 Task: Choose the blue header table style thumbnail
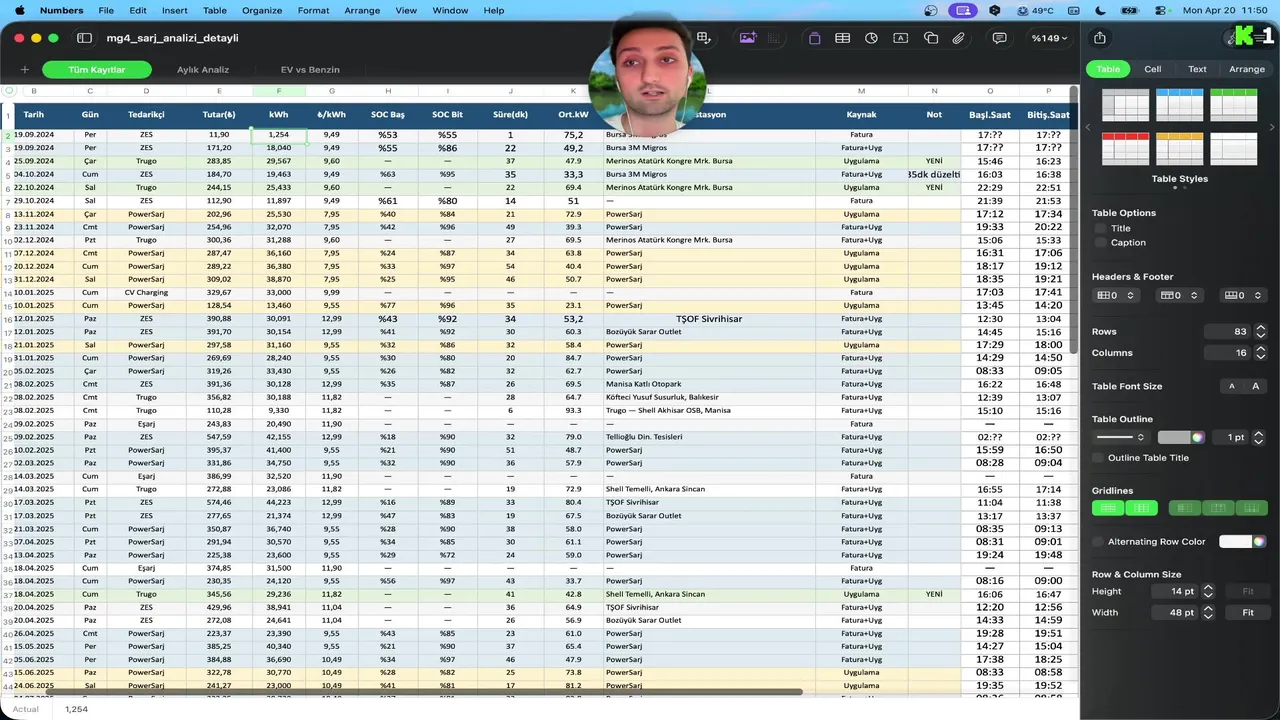1179,105
